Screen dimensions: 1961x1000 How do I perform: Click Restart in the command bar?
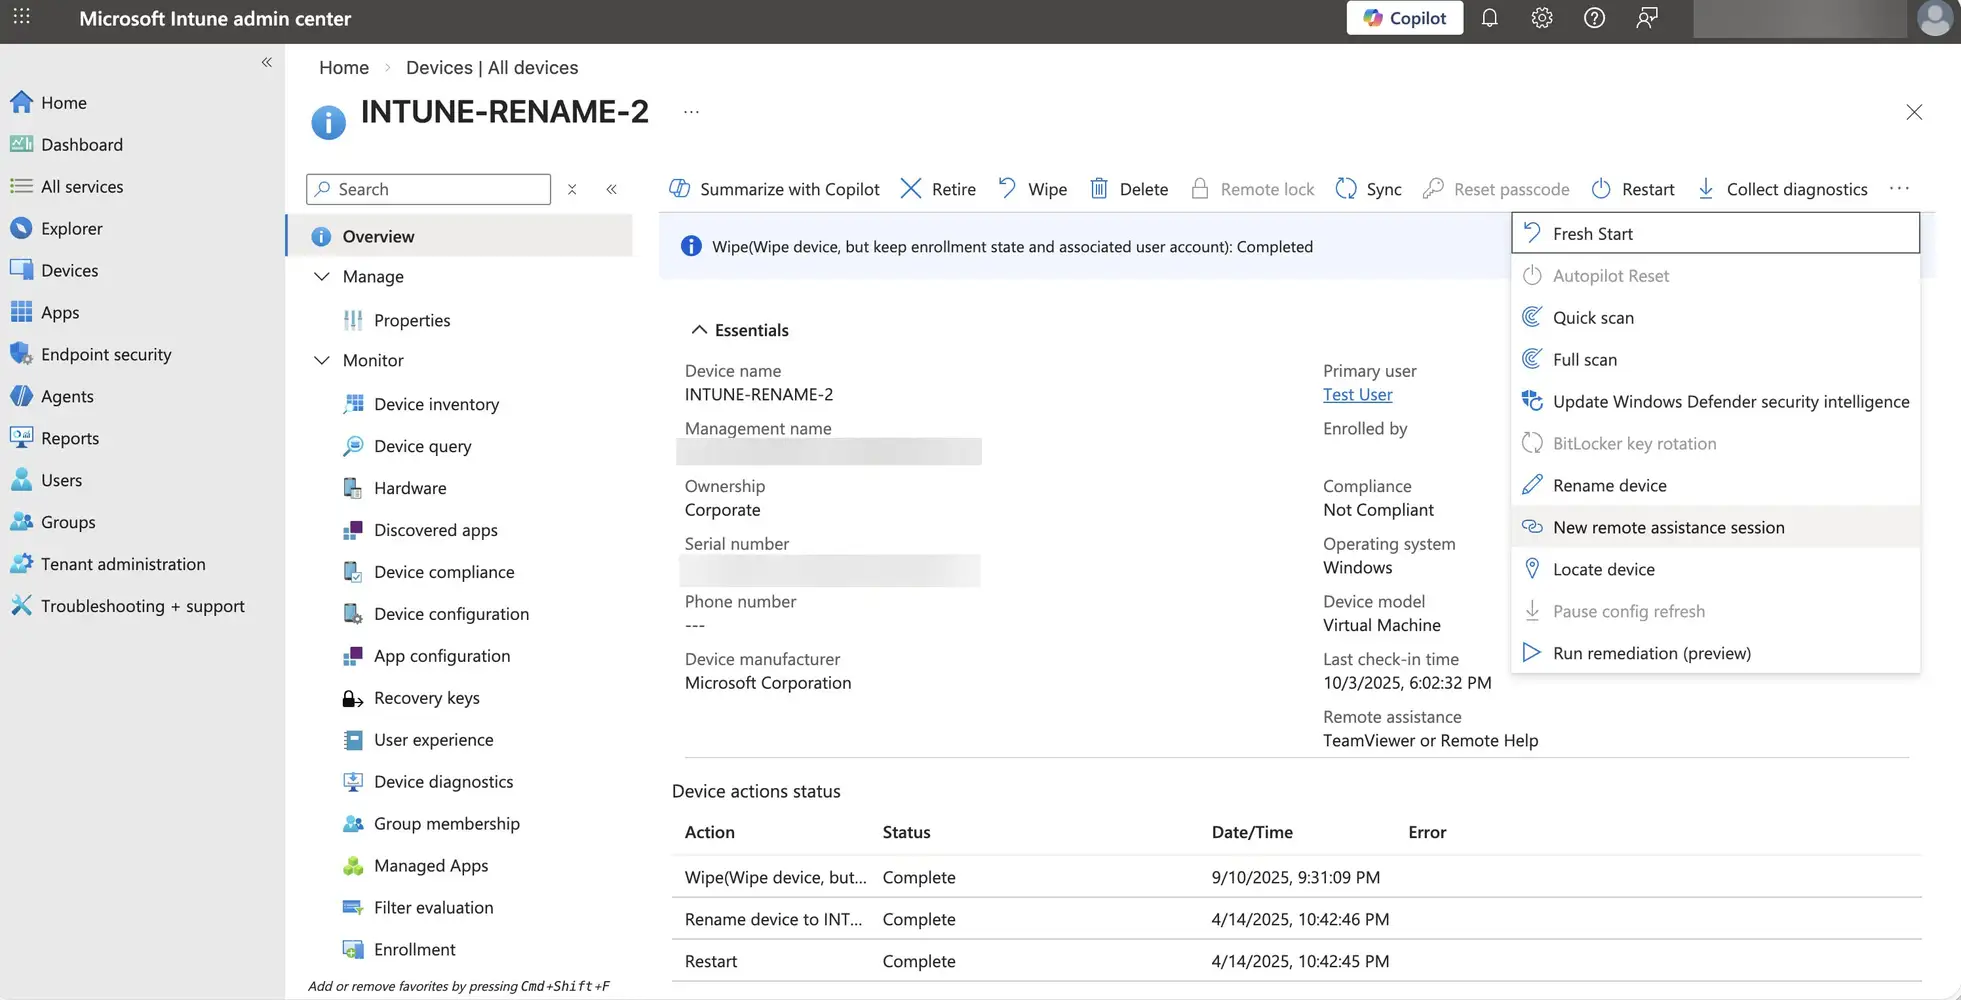click(1632, 189)
